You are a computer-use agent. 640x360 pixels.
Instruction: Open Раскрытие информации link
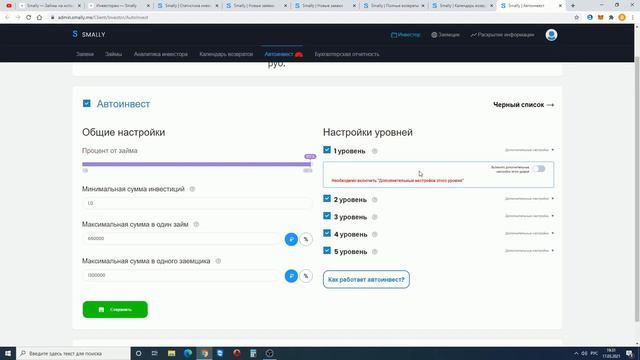[x=502, y=35]
